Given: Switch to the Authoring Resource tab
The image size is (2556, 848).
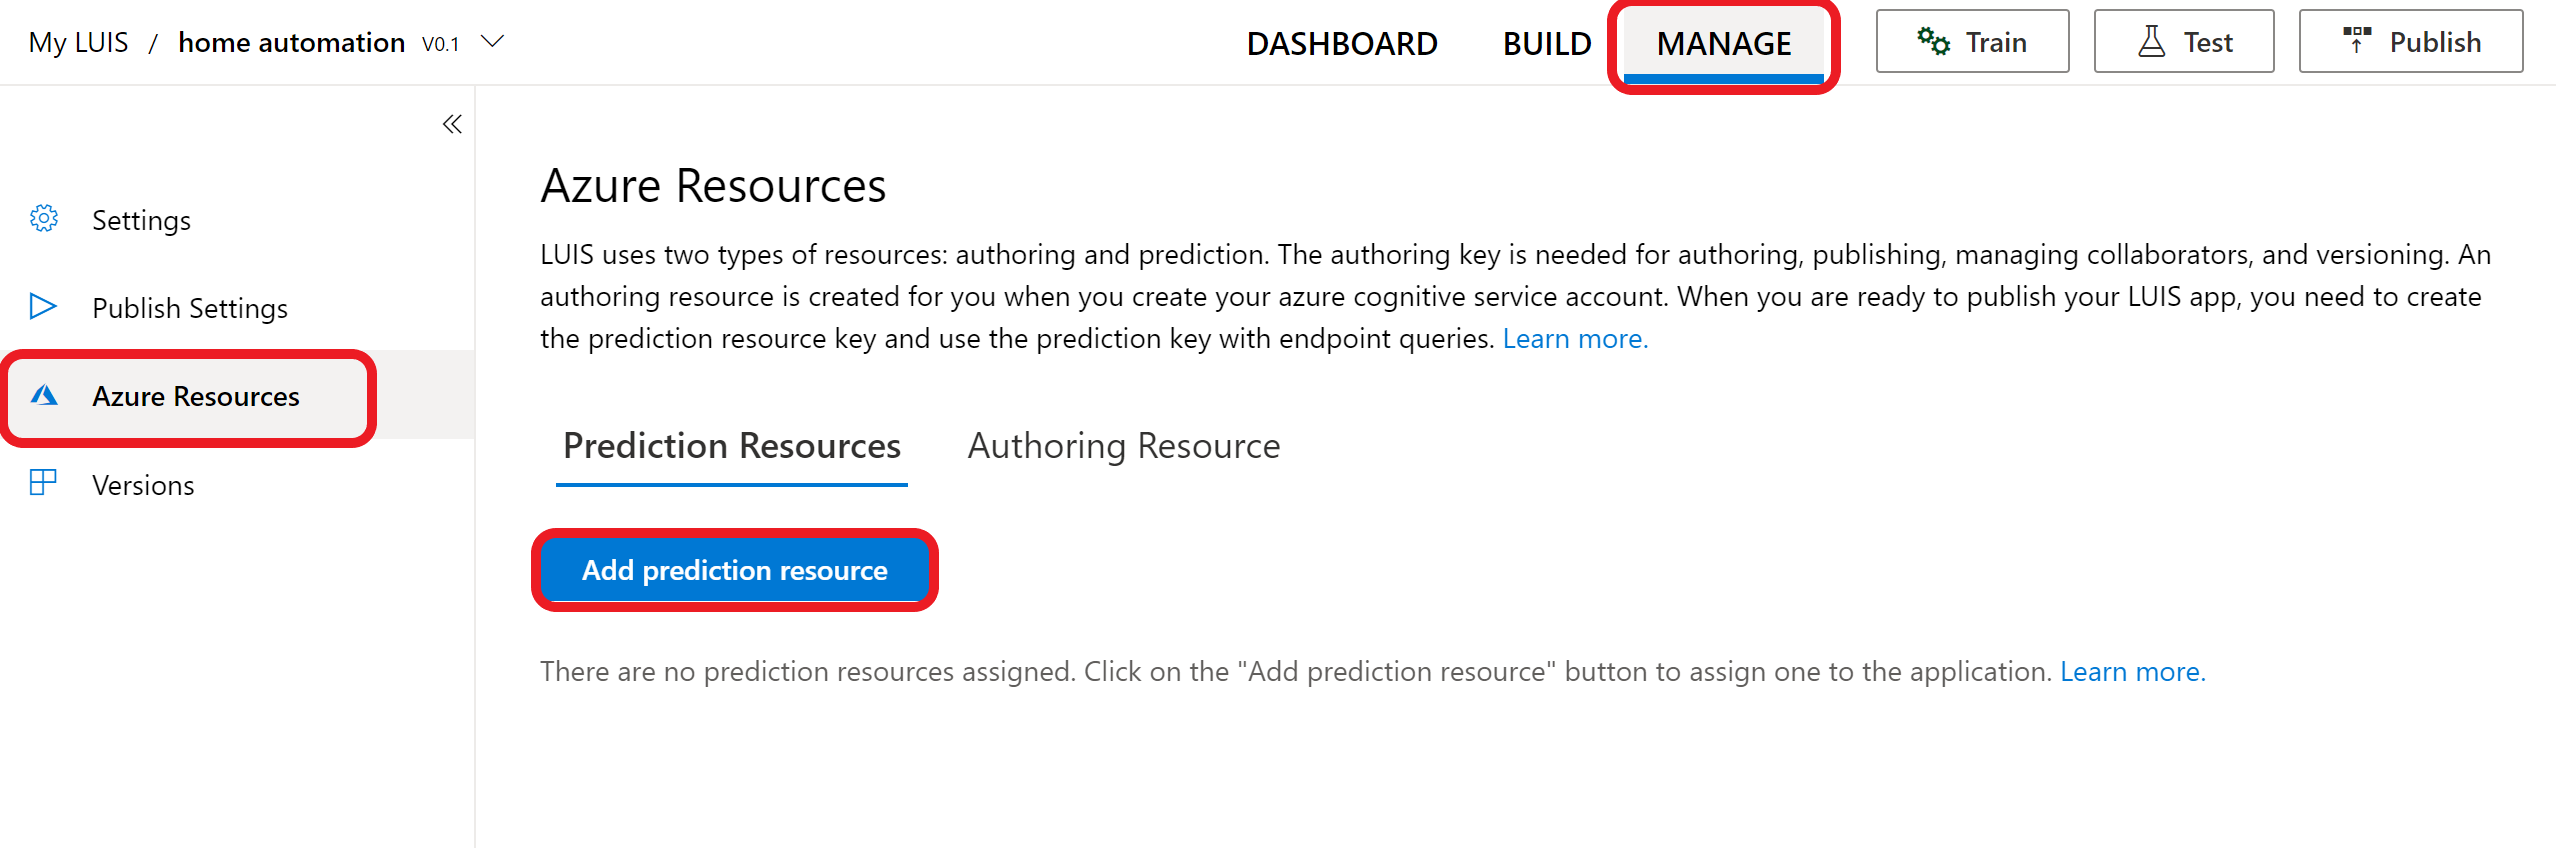Looking at the screenshot, I should [1124, 446].
